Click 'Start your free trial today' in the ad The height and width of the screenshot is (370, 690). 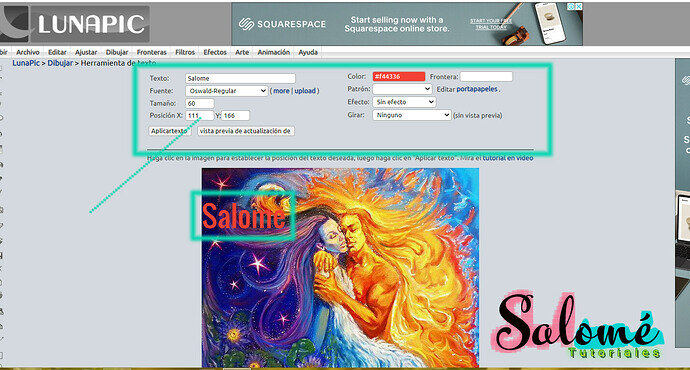pyautogui.click(x=491, y=24)
